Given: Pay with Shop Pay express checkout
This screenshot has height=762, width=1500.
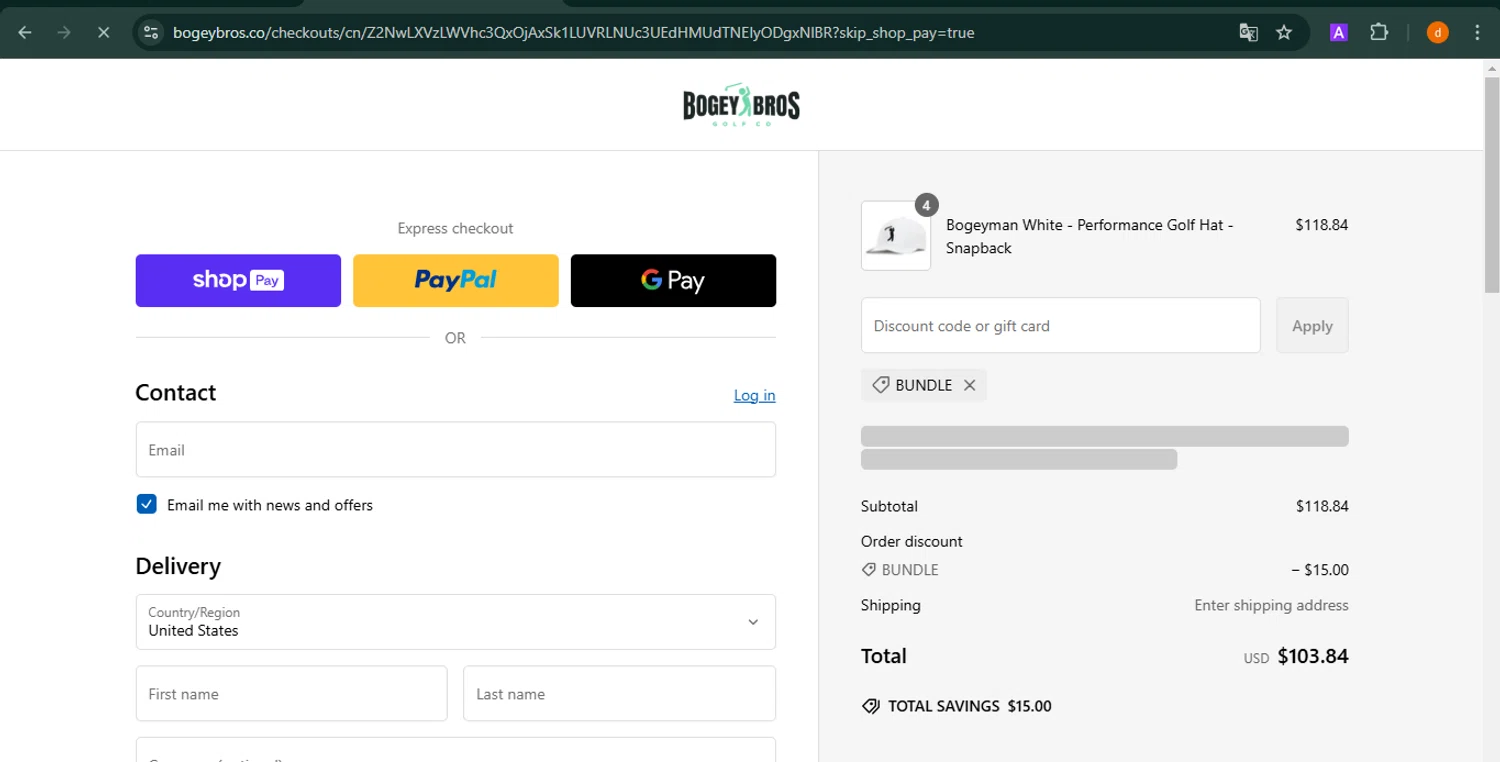Looking at the screenshot, I should point(238,280).
